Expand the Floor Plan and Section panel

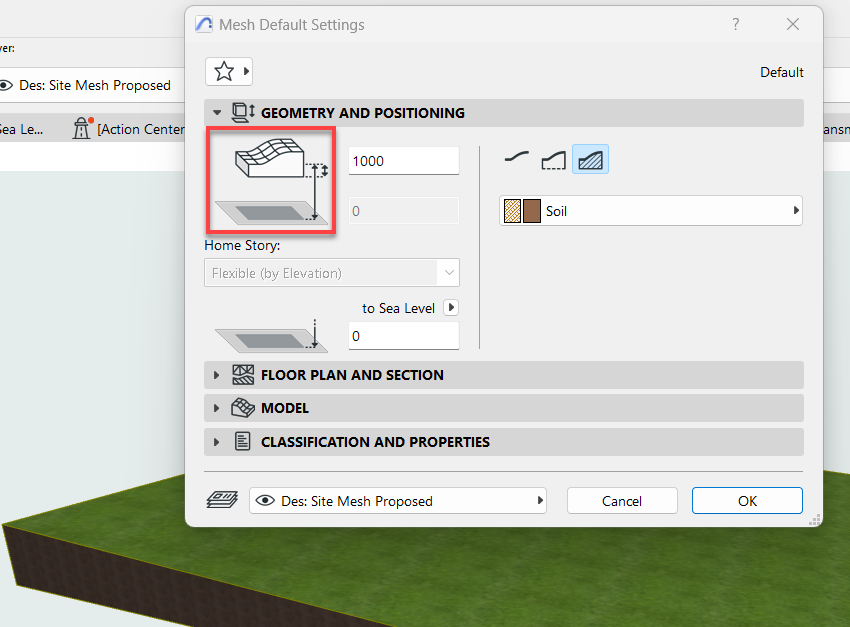click(x=217, y=375)
